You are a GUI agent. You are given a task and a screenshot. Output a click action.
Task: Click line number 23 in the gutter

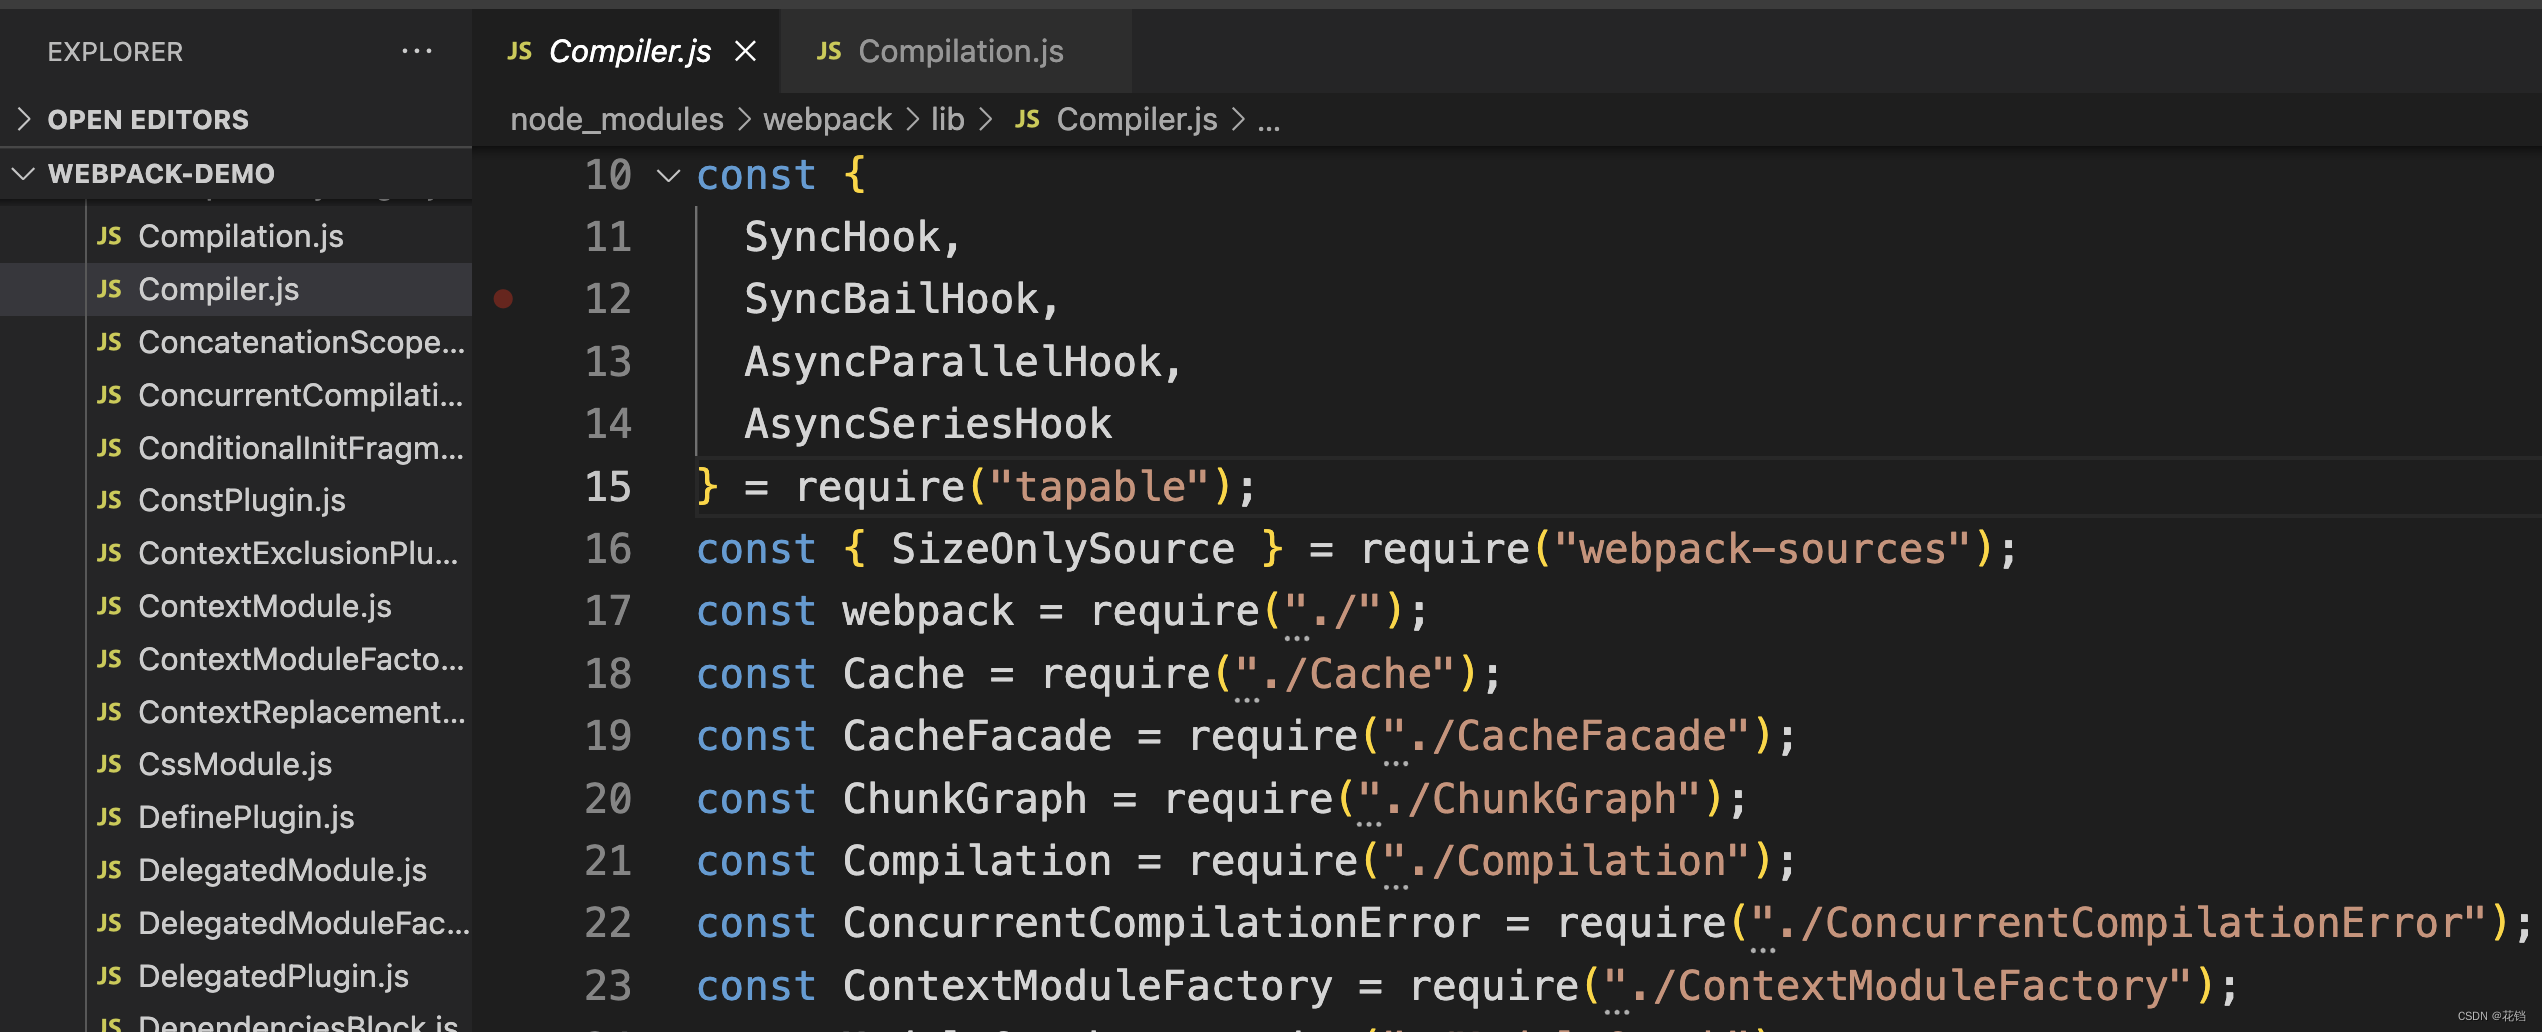pos(608,986)
